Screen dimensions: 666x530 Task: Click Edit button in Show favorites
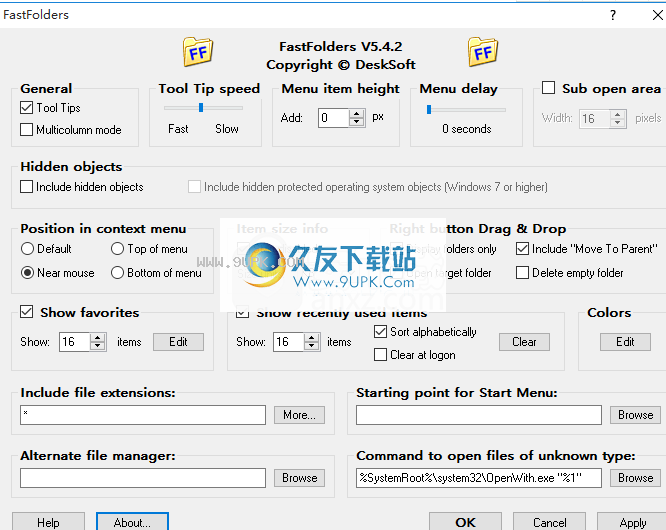tap(178, 342)
